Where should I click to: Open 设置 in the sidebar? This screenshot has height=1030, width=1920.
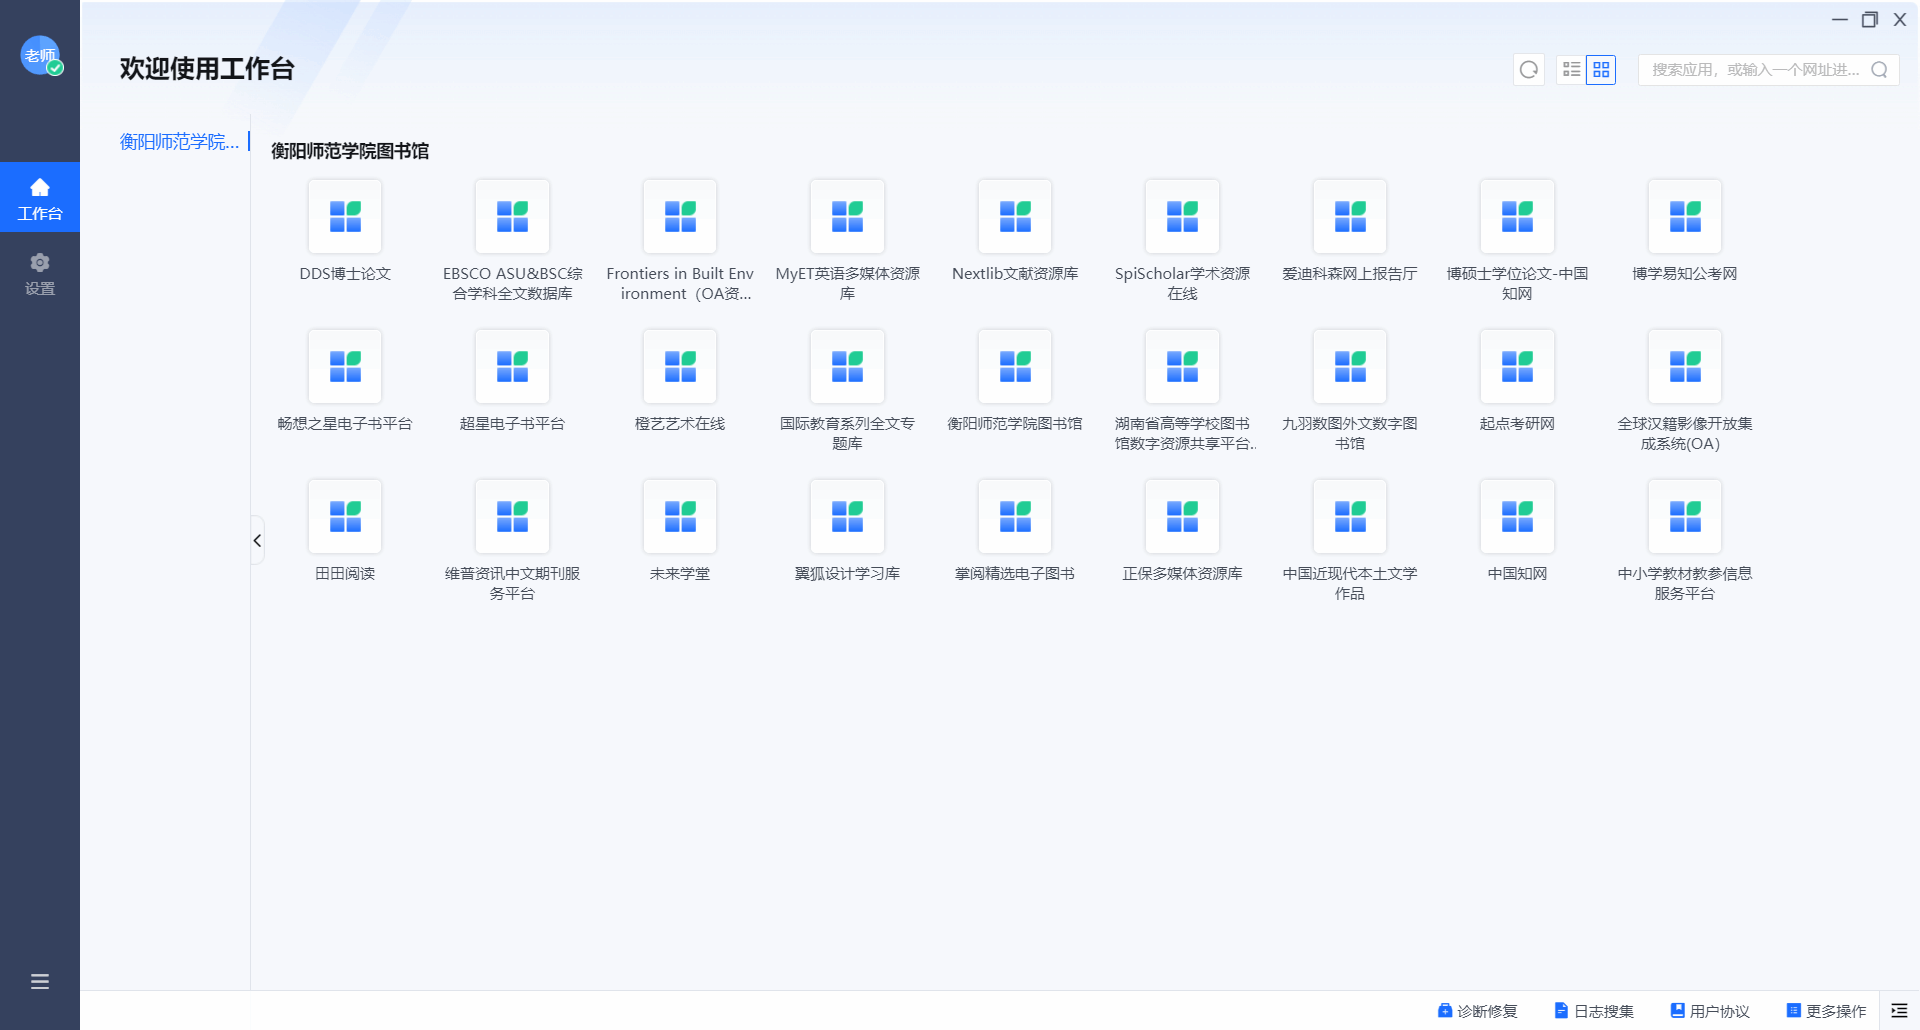click(x=40, y=273)
